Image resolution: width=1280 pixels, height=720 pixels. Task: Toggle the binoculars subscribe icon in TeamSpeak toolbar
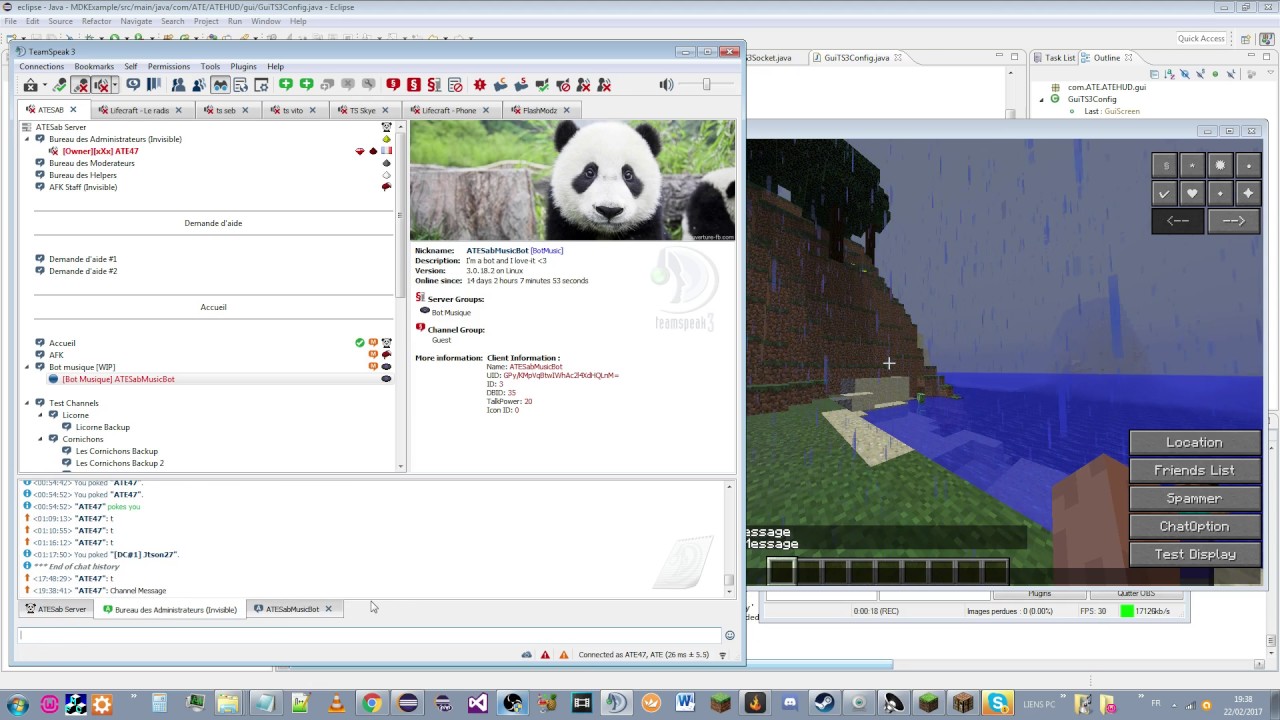point(220,85)
